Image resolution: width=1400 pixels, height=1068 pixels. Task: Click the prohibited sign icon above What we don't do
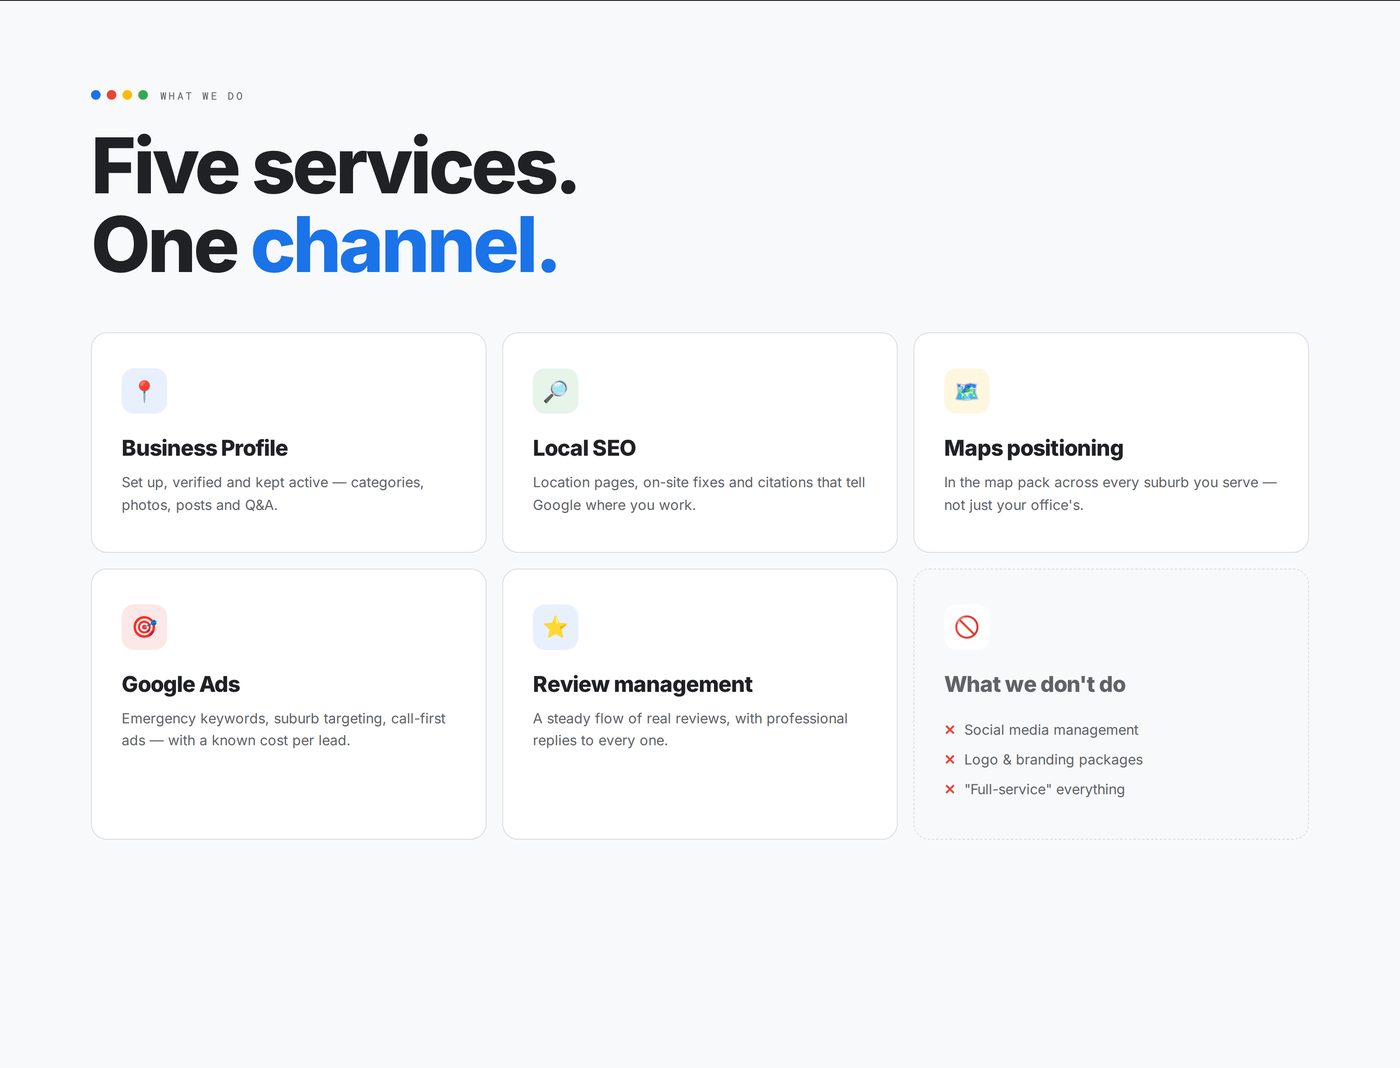pyautogui.click(x=967, y=627)
